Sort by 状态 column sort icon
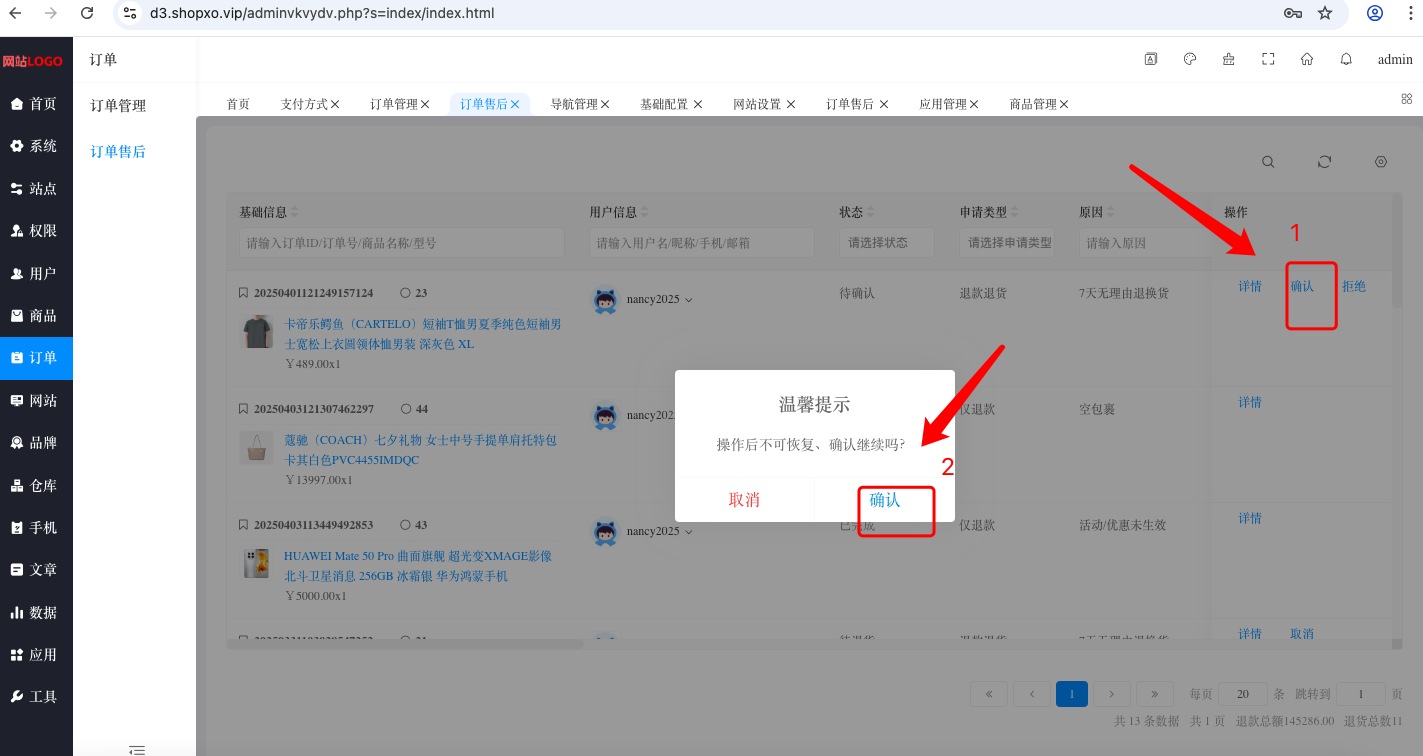Viewport: 1423px width, 756px height. tap(870, 212)
